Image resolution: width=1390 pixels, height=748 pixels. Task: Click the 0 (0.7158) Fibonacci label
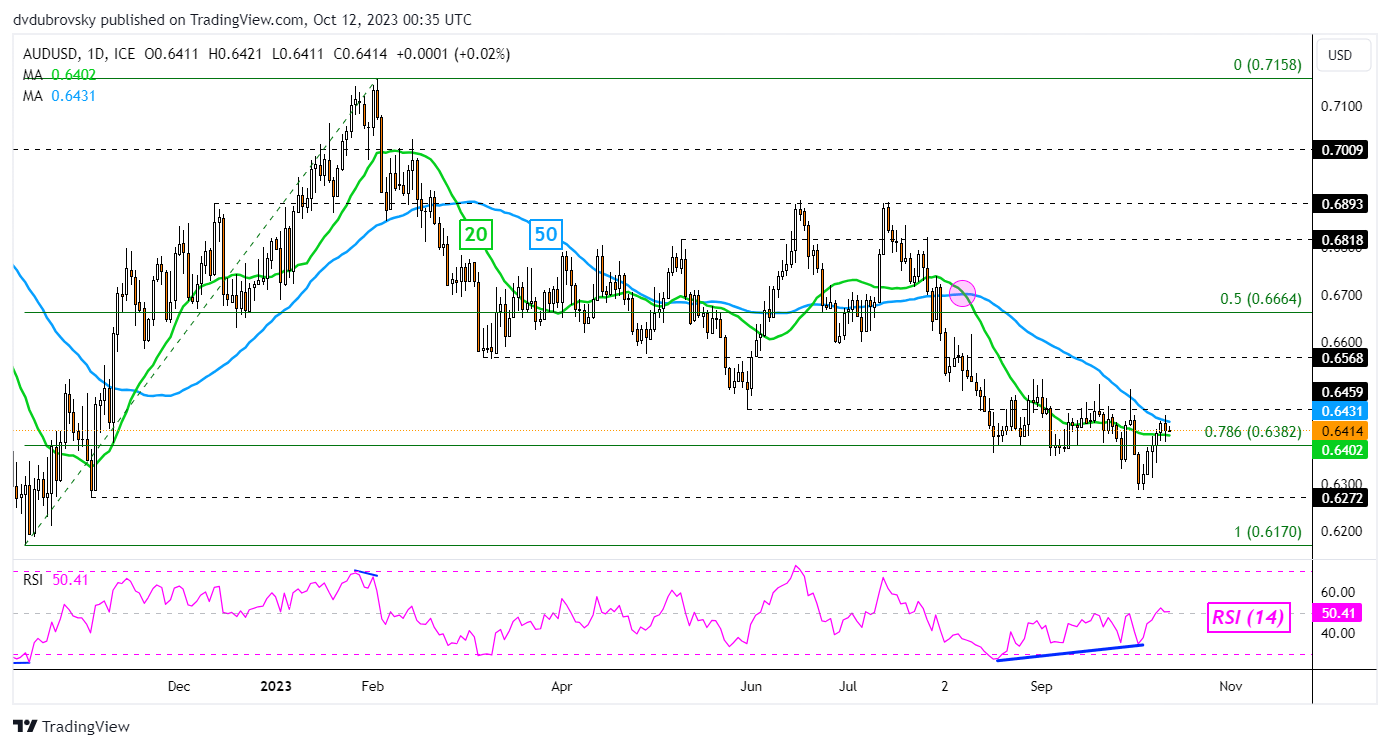tap(1265, 65)
